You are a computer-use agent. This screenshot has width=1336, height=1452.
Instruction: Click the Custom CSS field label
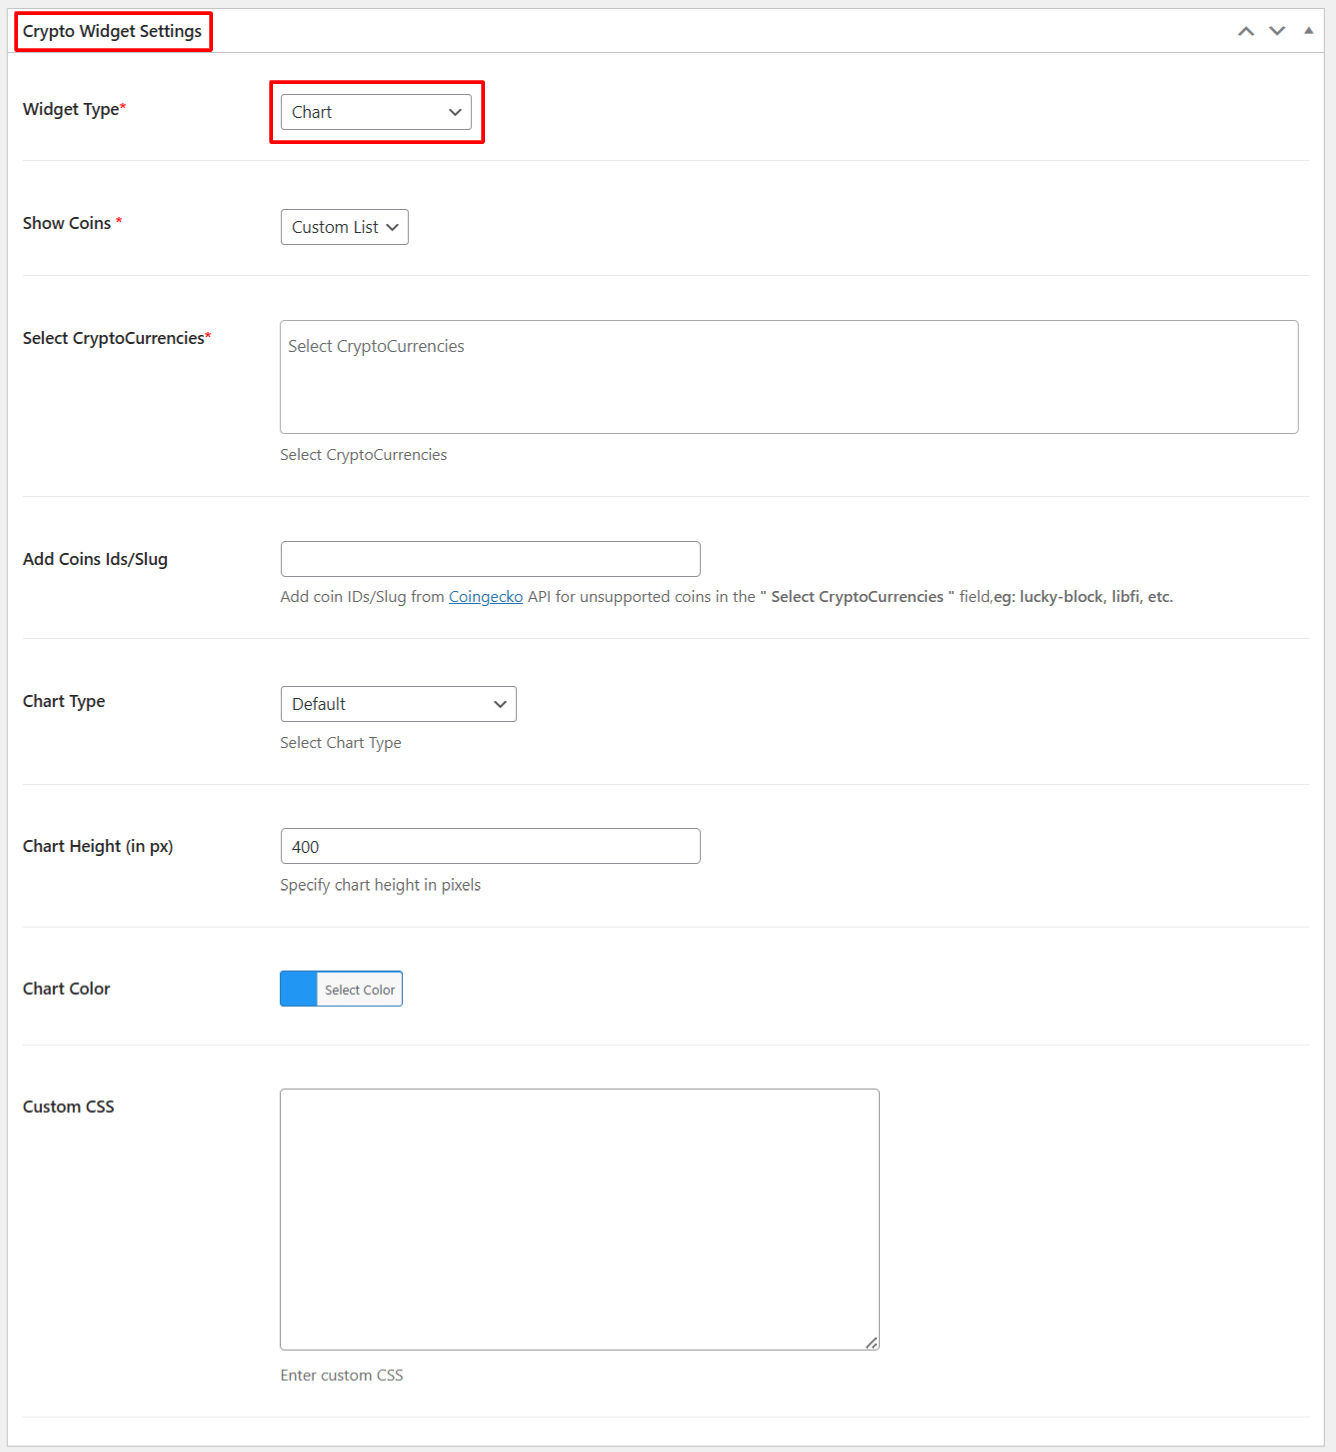[68, 1107]
